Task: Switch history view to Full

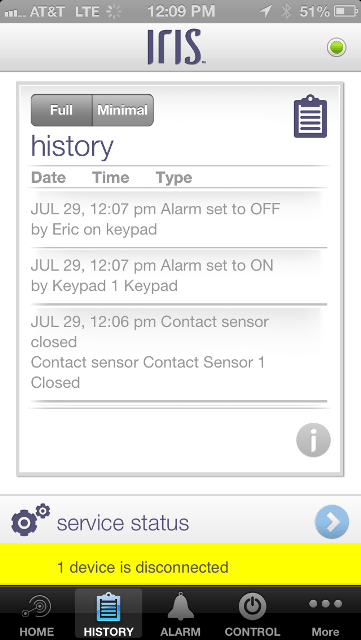Action: coord(62,110)
